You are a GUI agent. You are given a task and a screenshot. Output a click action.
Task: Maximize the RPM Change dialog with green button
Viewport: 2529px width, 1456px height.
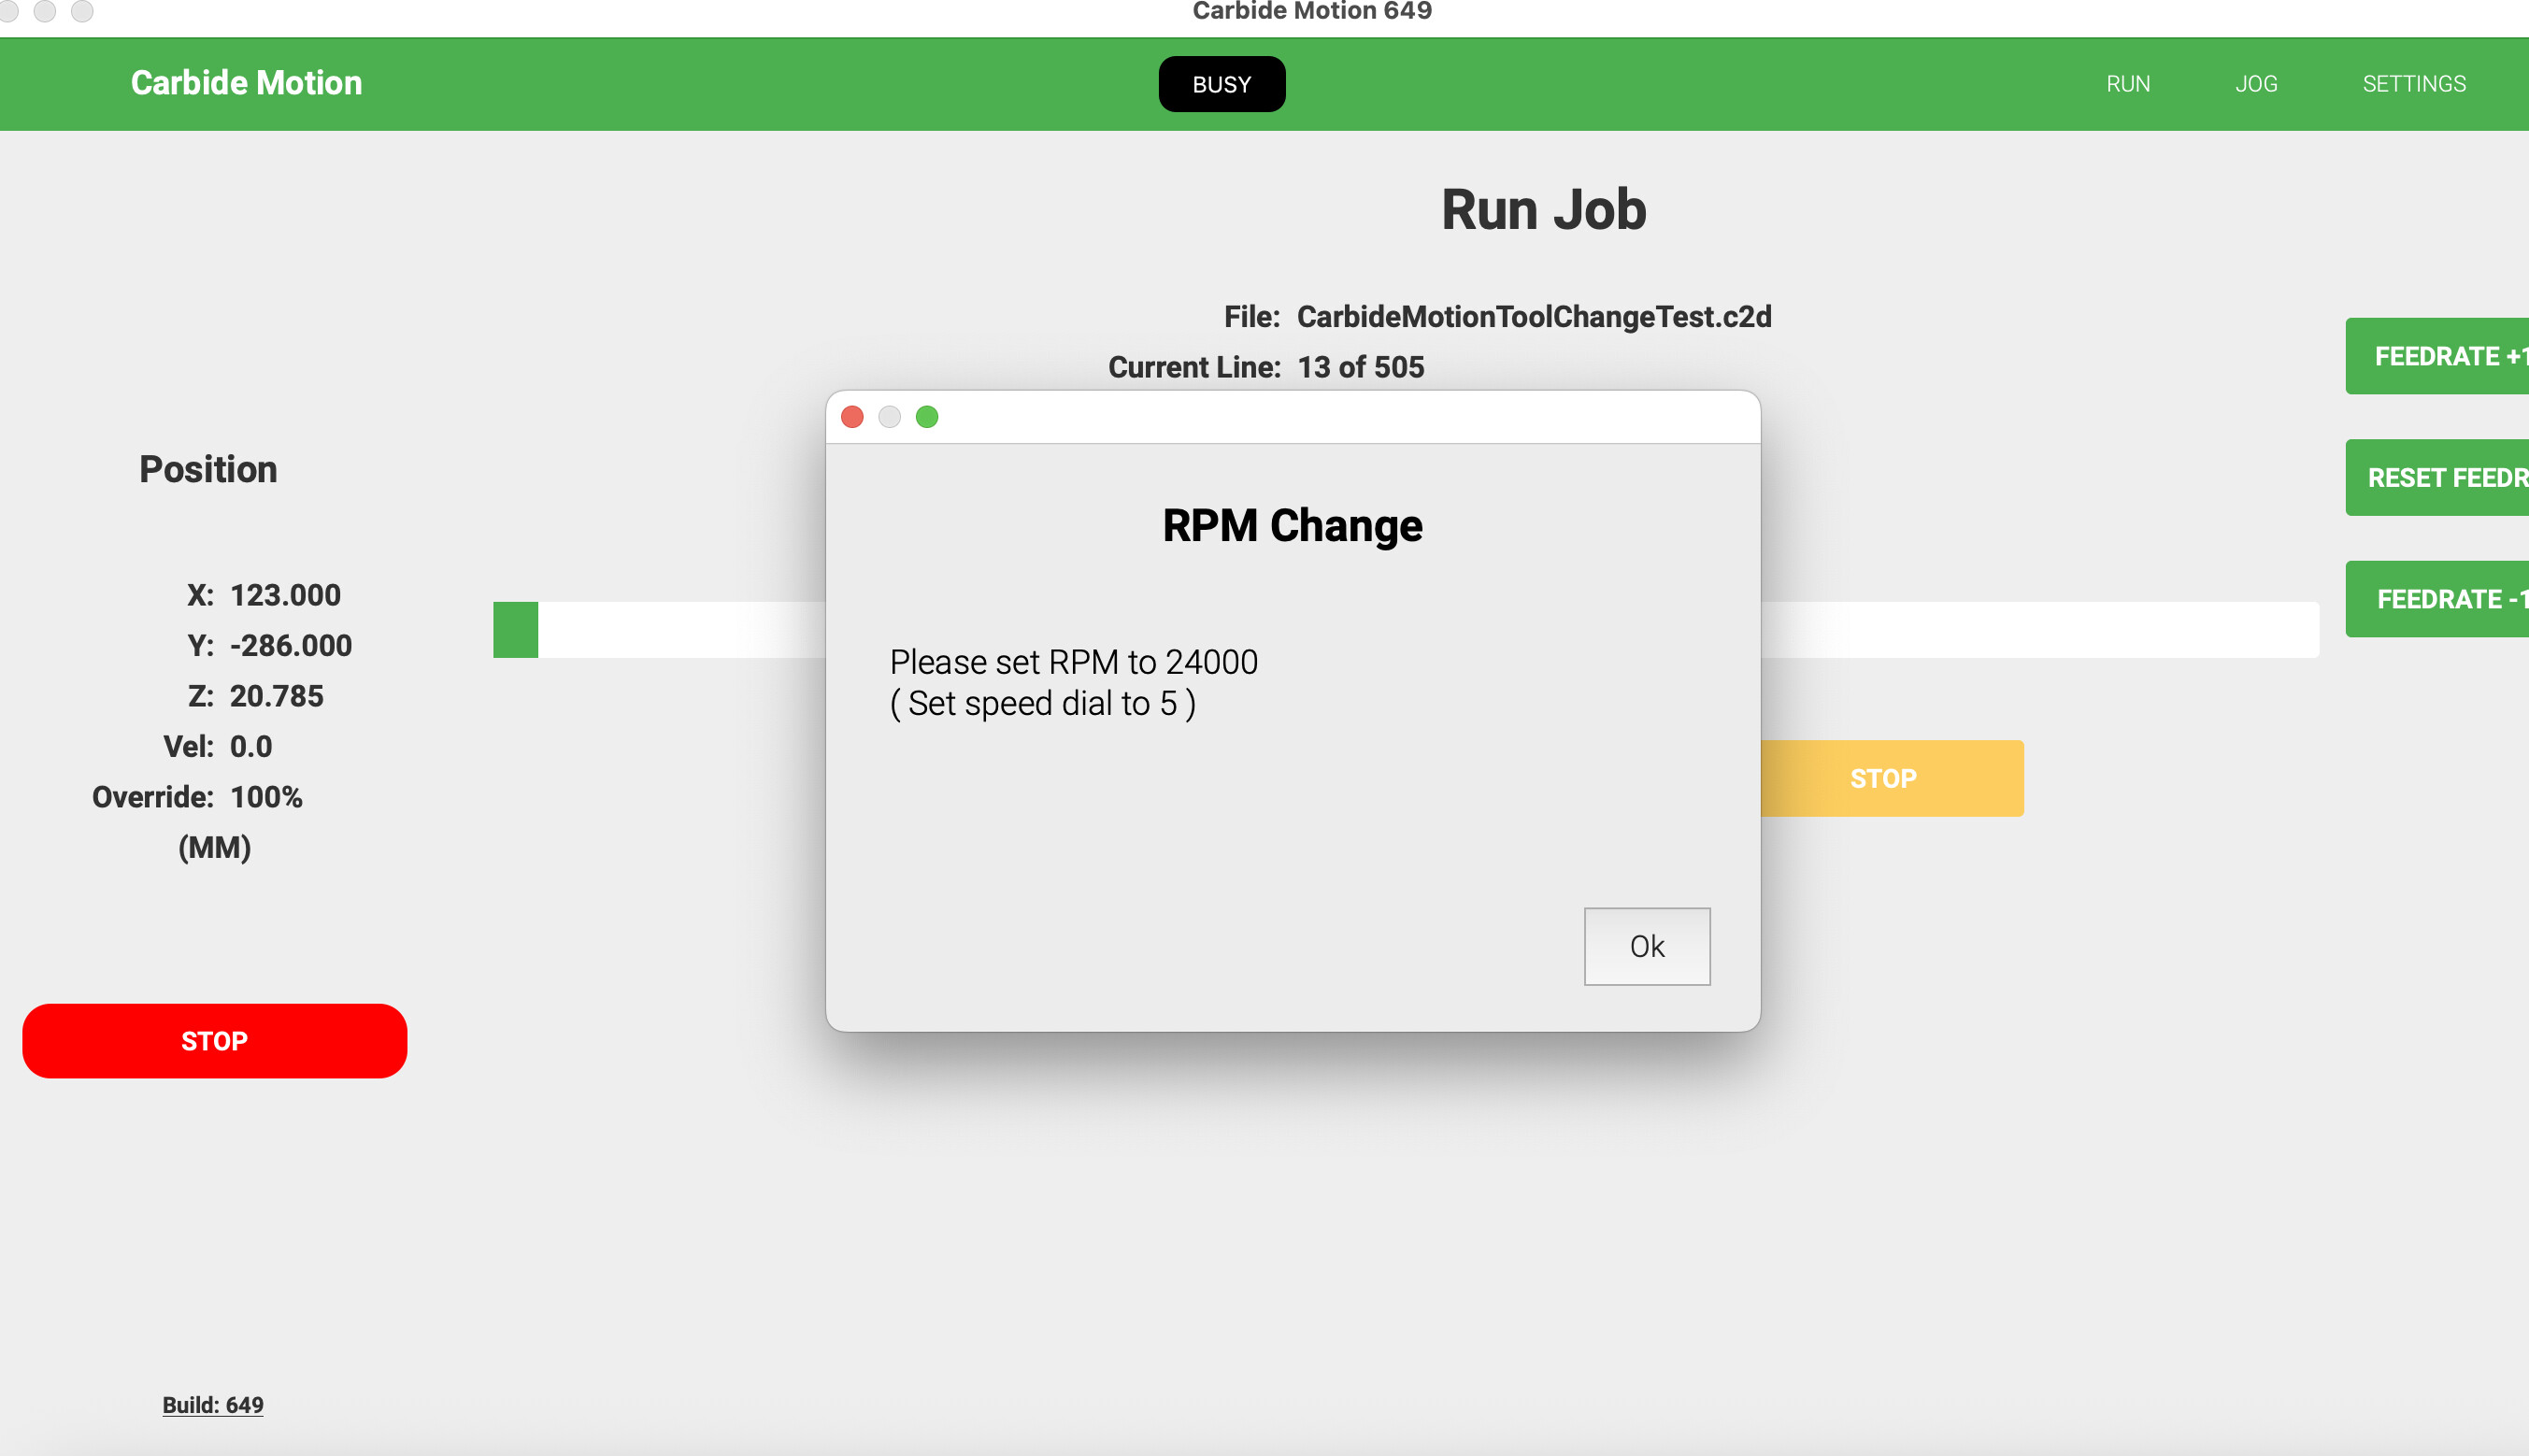(927, 417)
